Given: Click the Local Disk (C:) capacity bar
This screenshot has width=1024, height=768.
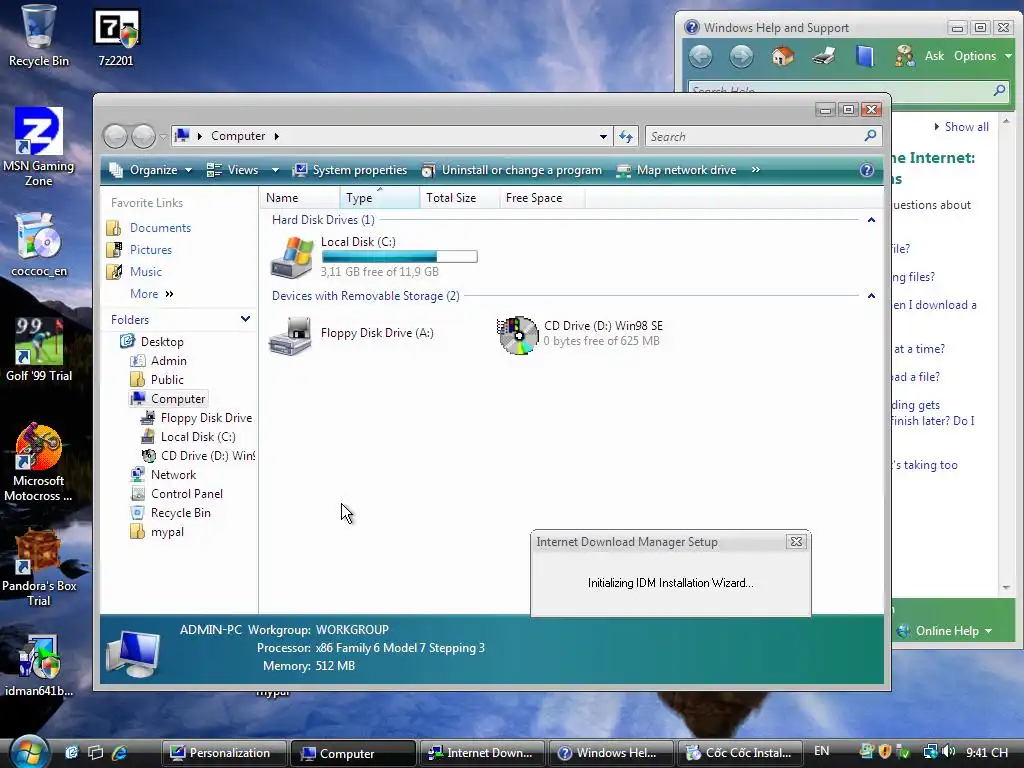Looking at the screenshot, I should pyautogui.click(x=400, y=257).
